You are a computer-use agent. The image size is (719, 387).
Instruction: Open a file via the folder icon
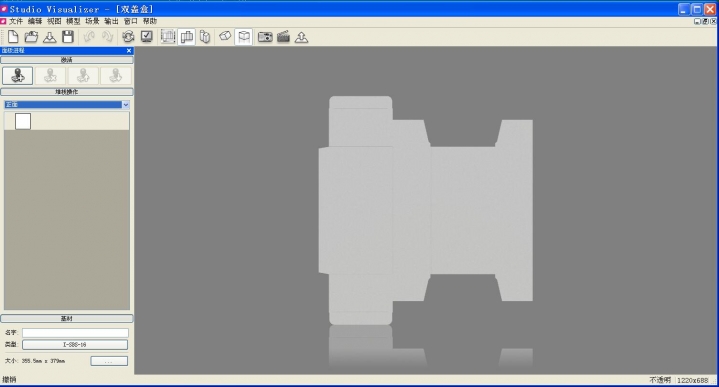tap(31, 37)
